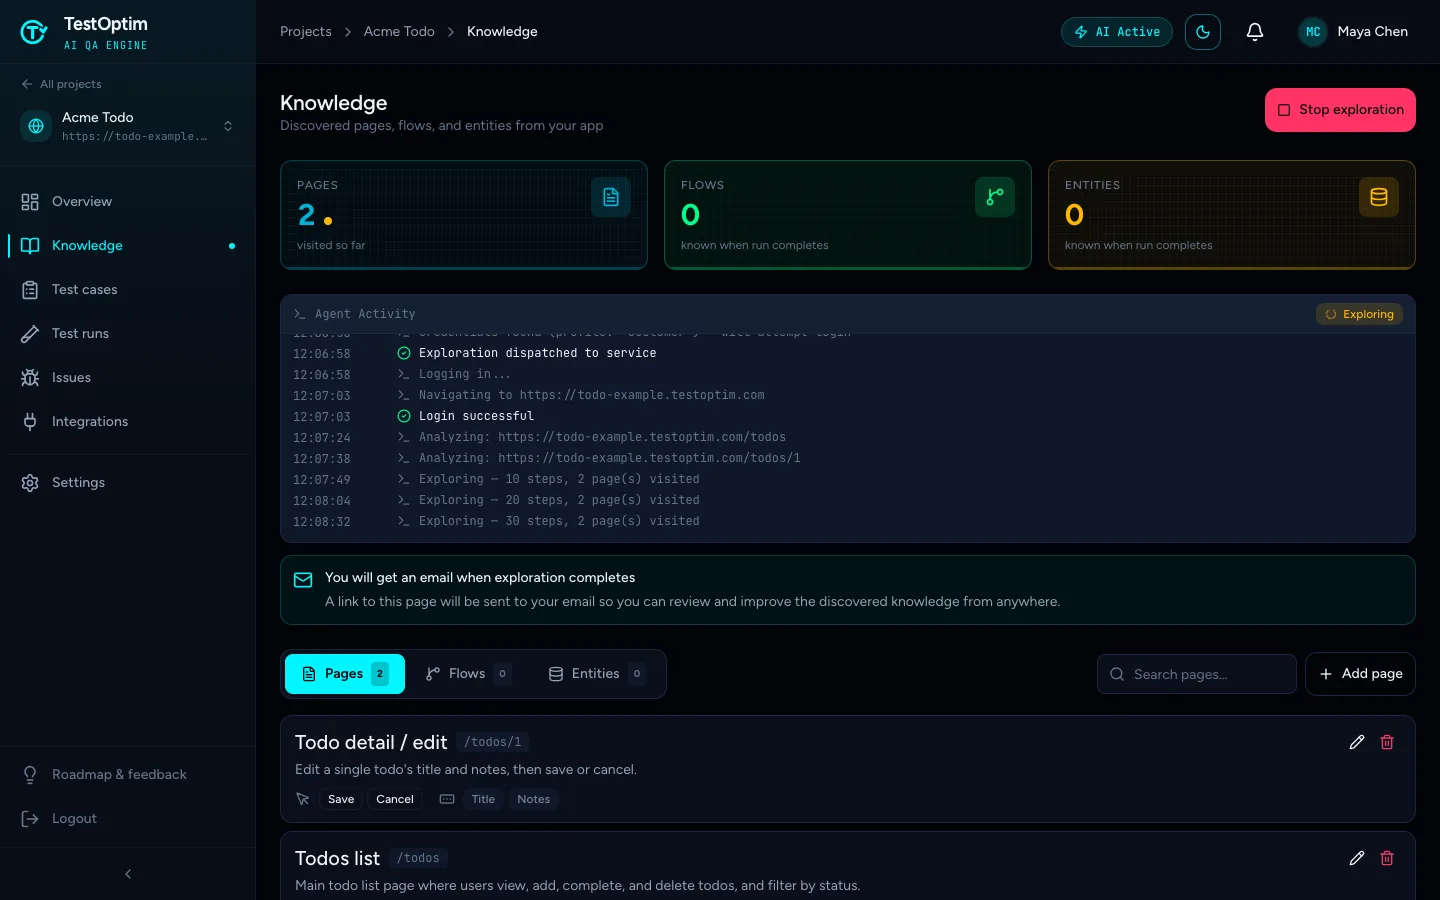Delete the Todo detail / edit page
The width and height of the screenshot is (1440, 900).
tap(1387, 742)
